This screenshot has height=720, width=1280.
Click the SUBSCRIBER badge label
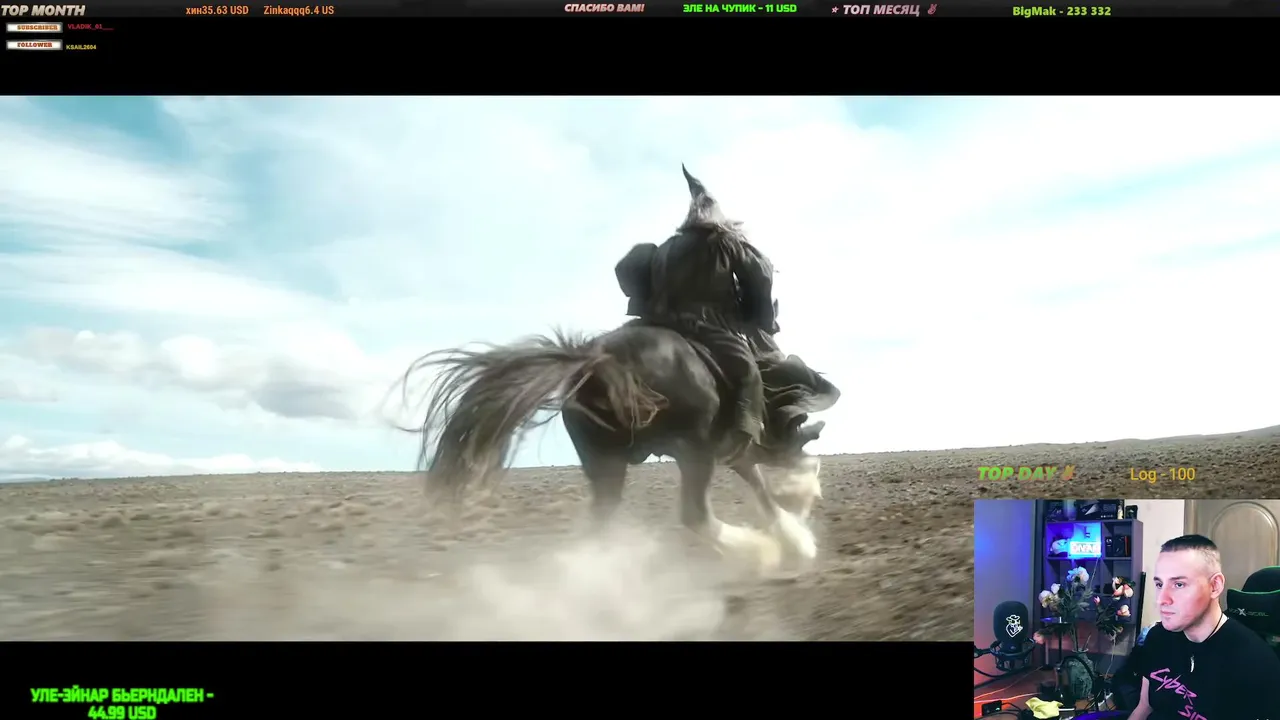[34, 27]
